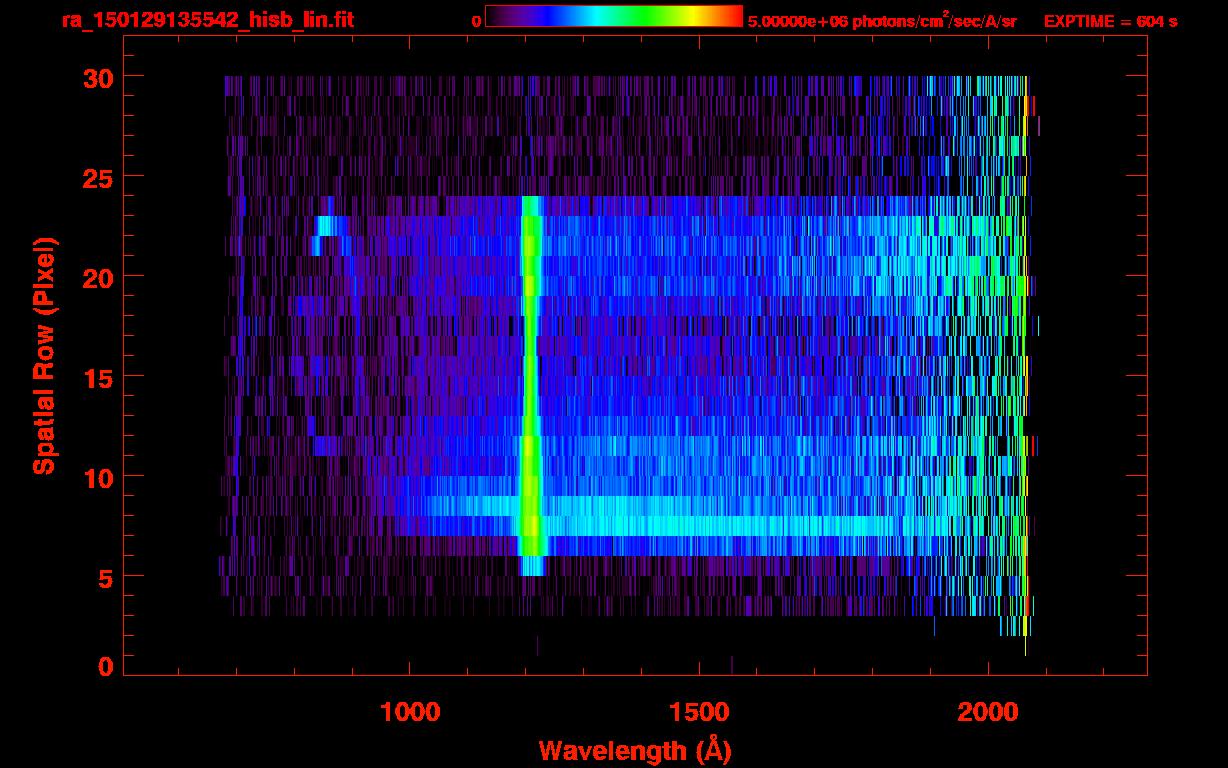Click the 2000 wavelength tick label
The width and height of the screenshot is (1228, 768).
988,713
